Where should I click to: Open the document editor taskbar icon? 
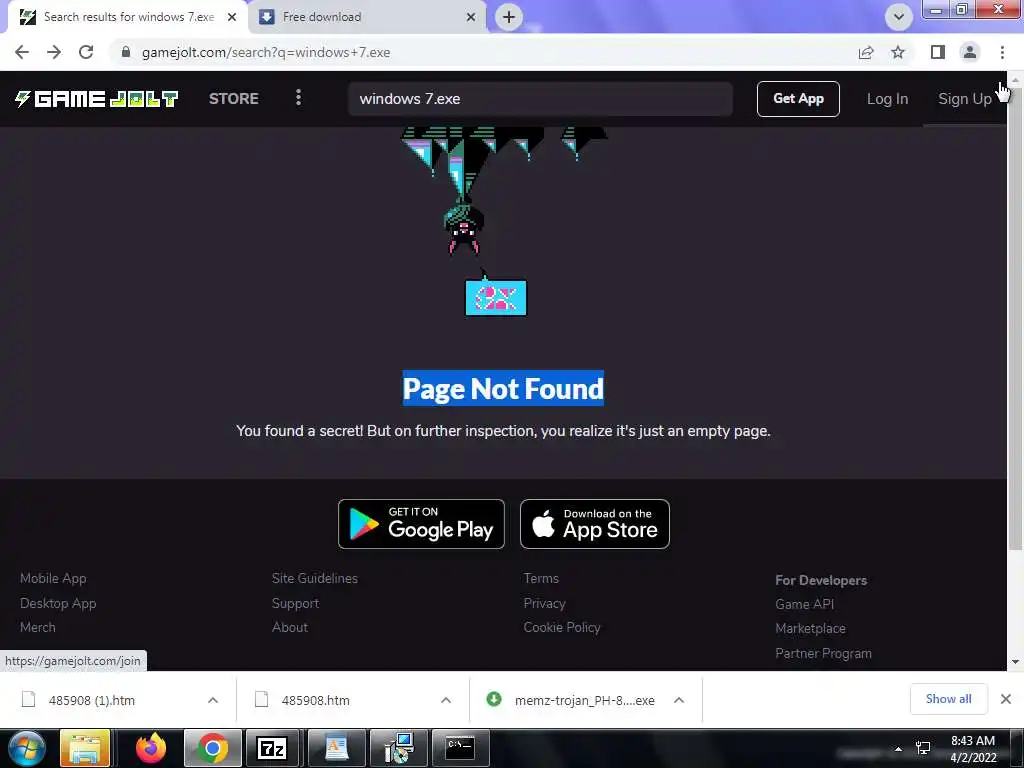coord(336,748)
